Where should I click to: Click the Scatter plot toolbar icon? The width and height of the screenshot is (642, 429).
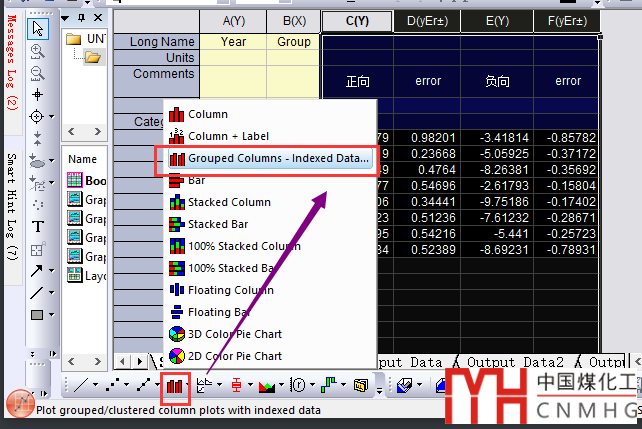(x=113, y=385)
